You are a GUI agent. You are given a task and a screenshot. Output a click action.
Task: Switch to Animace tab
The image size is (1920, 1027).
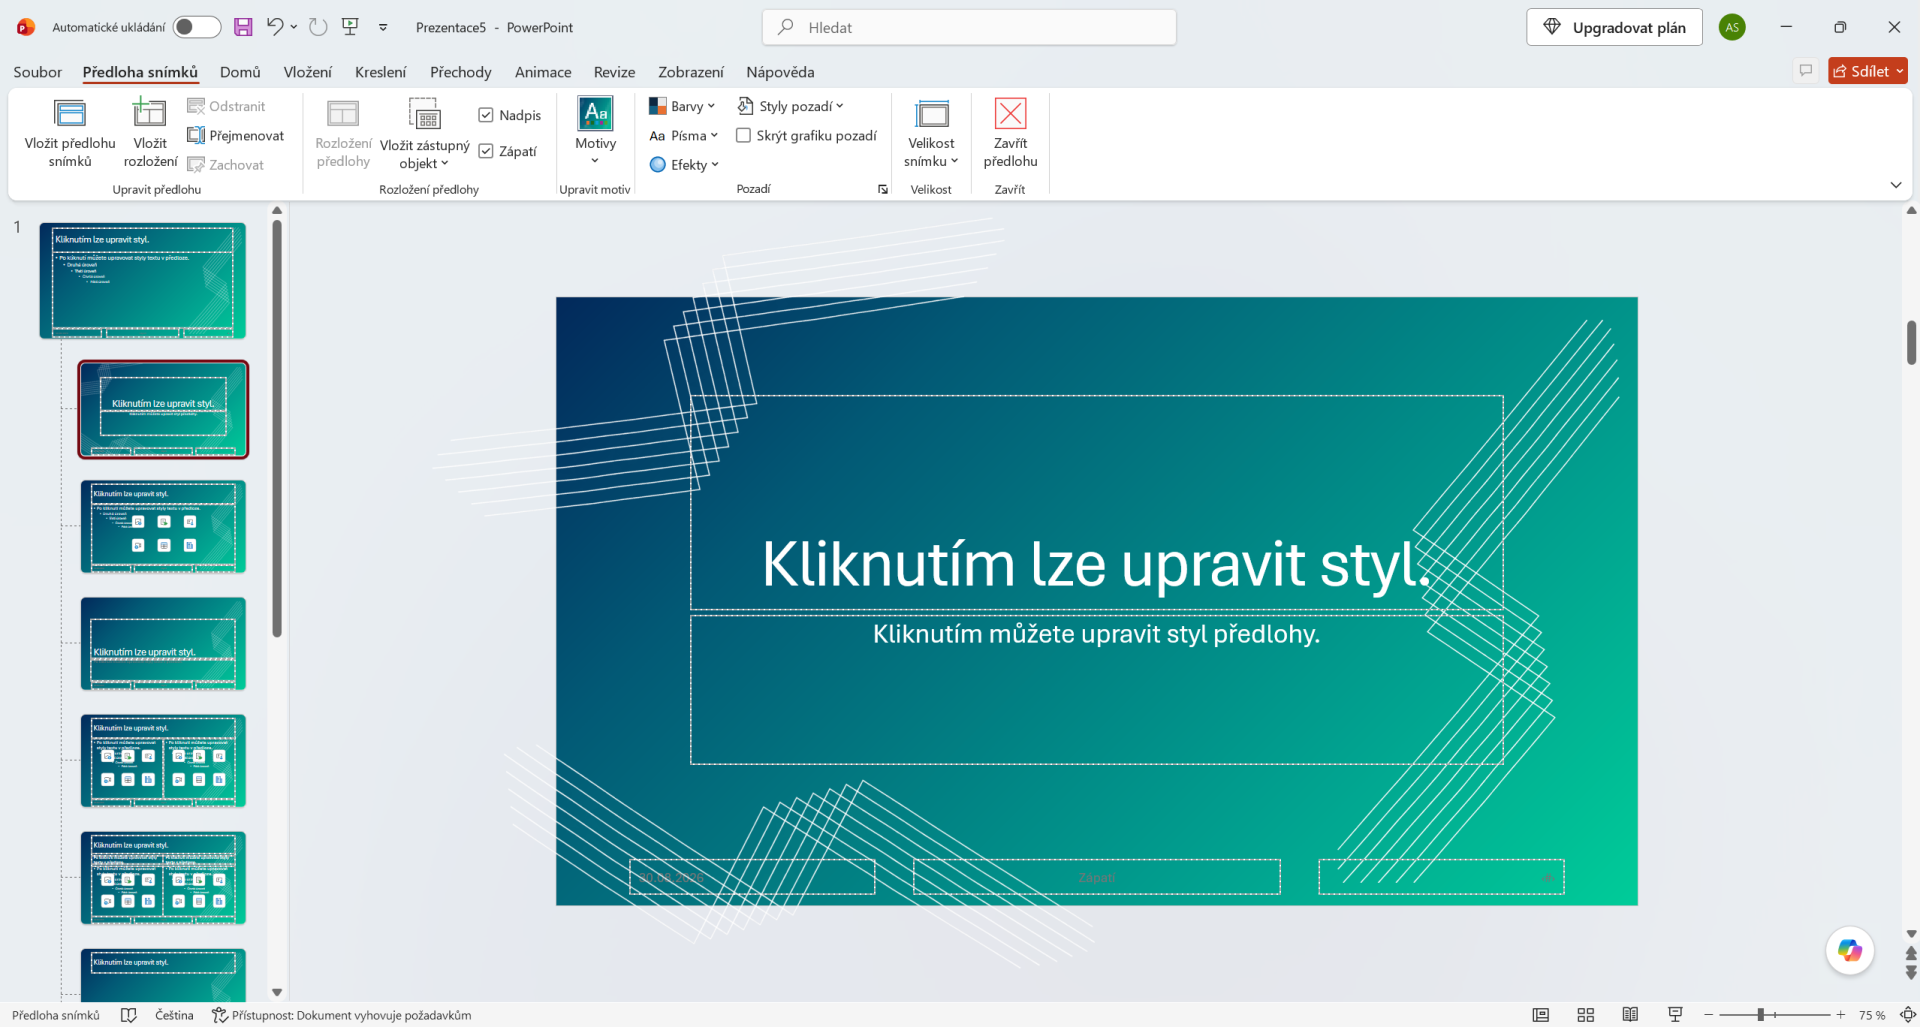543,72
